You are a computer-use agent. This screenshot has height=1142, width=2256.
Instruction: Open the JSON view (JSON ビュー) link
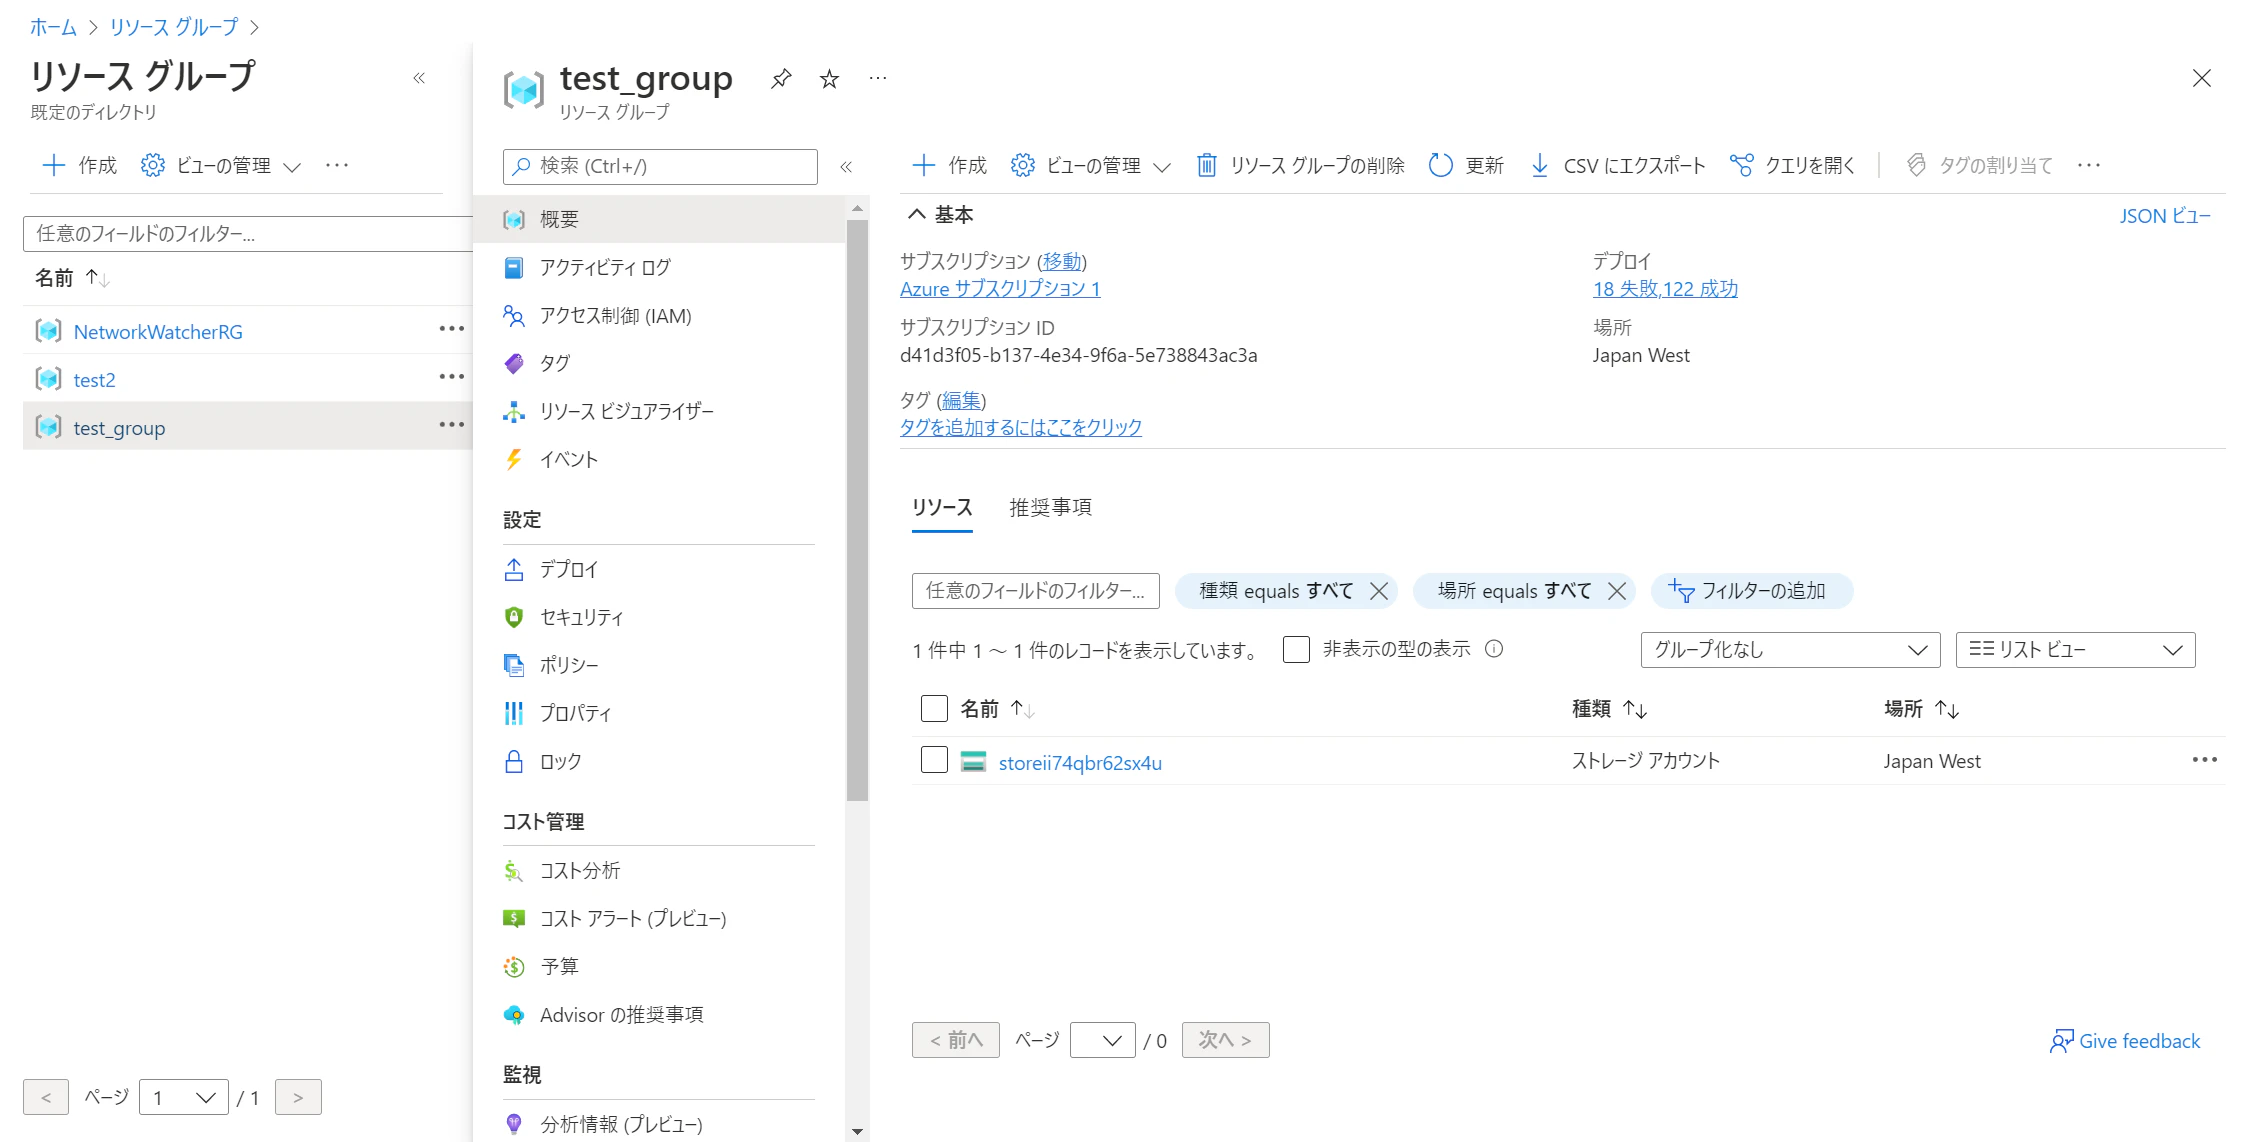click(2165, 216)
